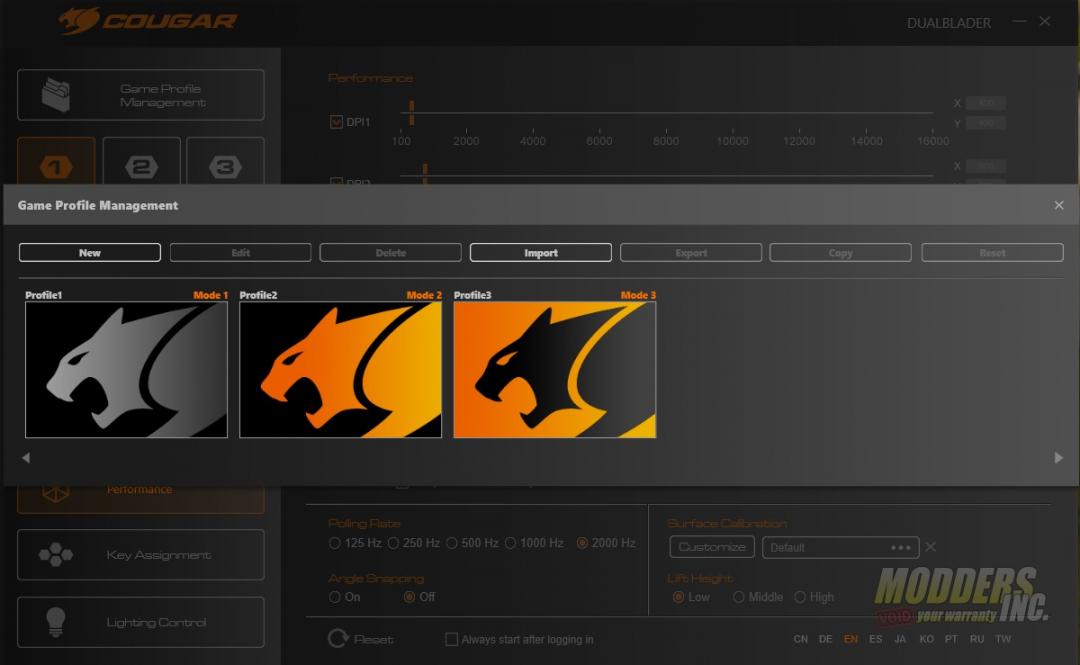The height and width of the screenshot is (665, 1080).
Task: Select 1000 Hz polling rate
Action: pyautogui.click(x=510, y=543)
